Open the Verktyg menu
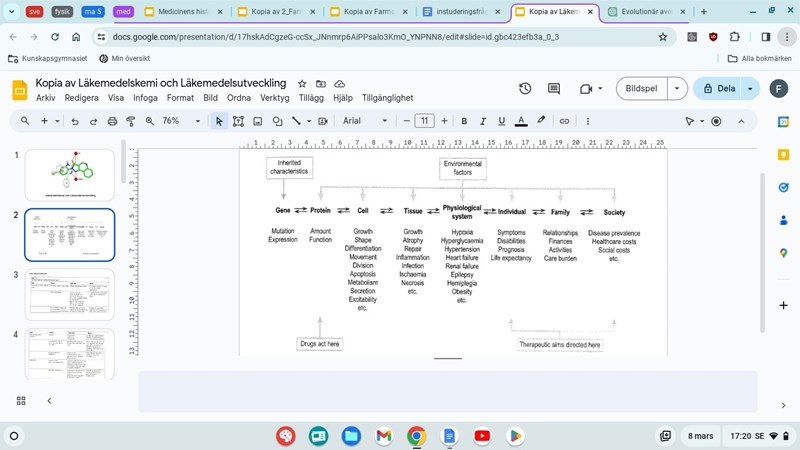The height and width of the screenshot is (450, 800). point(274,98)
